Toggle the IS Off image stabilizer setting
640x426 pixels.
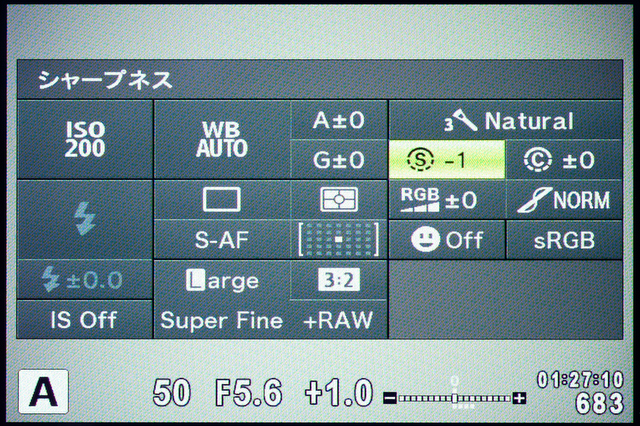tap(85, 320)
